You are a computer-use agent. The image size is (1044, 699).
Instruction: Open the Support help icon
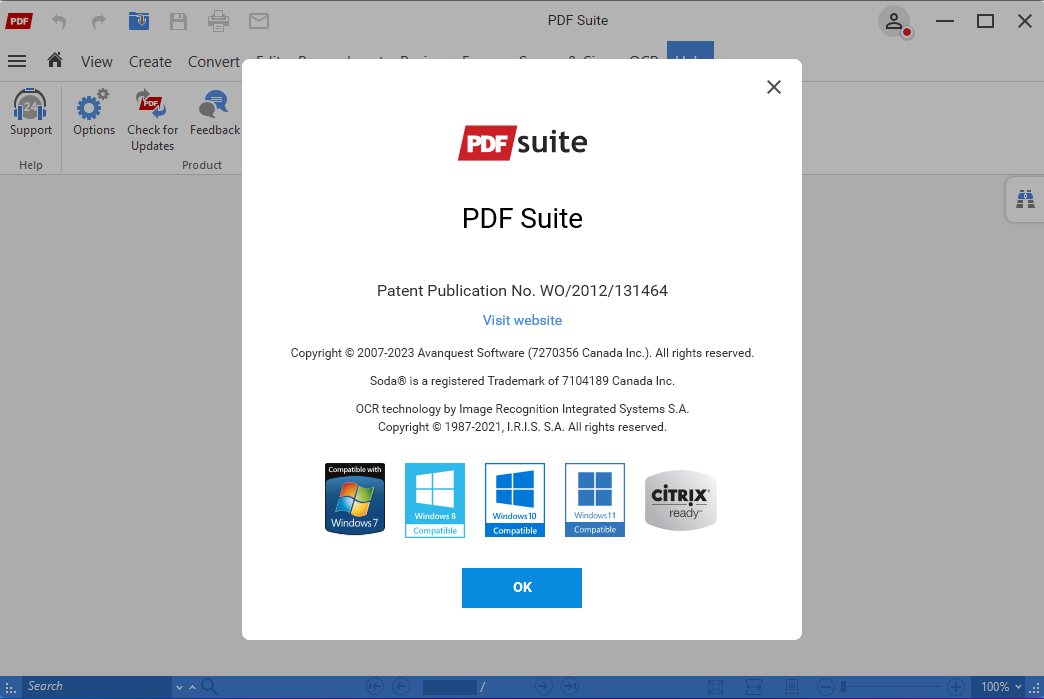click(x=31, y=113)
